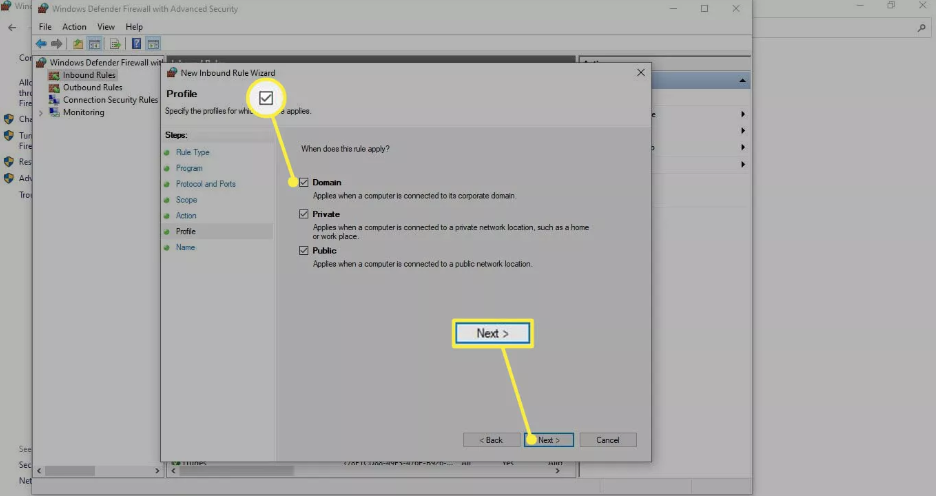Click the Private label text
The height and width of the screenshot is (496, 936).
(x=326, y=214)
